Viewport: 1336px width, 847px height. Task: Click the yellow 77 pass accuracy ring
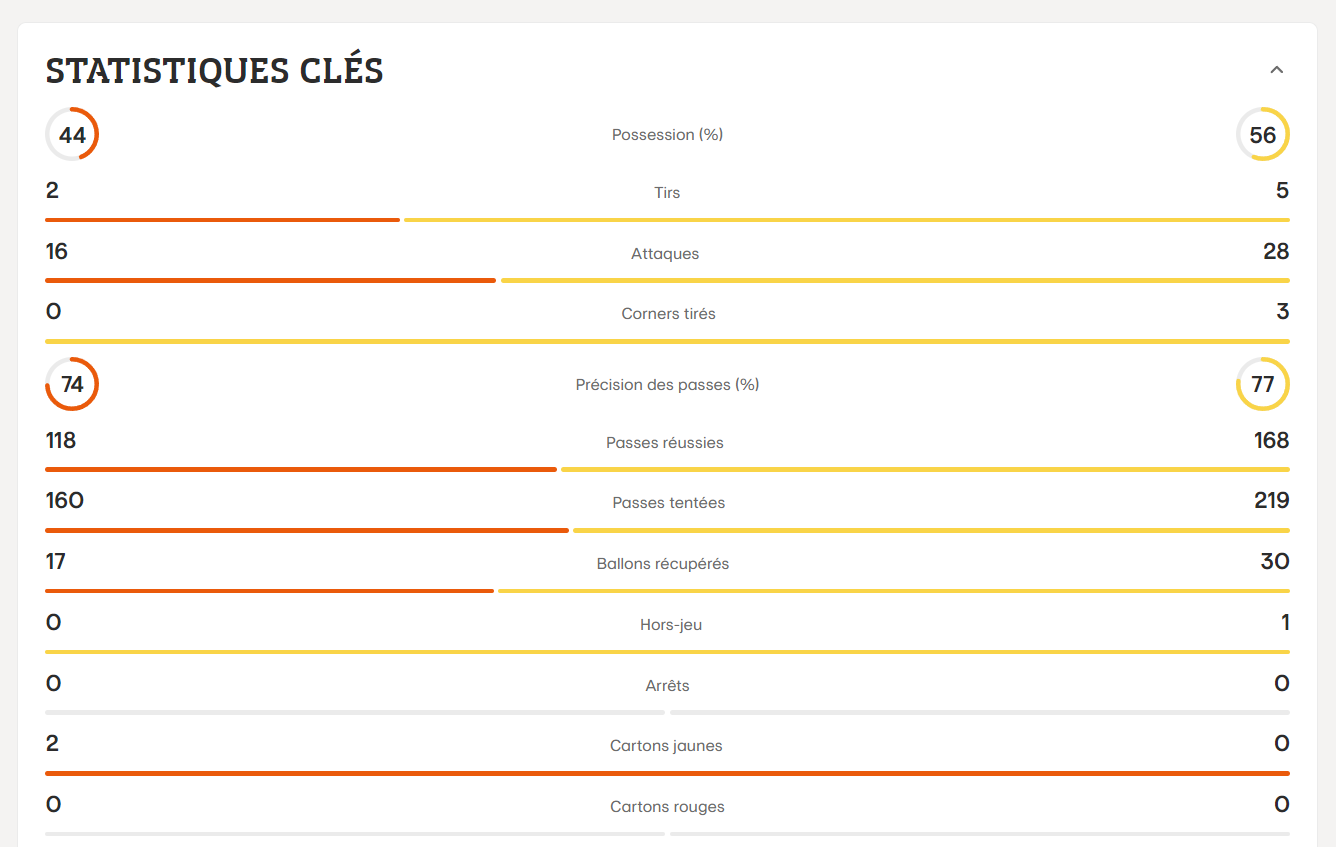1262,384
